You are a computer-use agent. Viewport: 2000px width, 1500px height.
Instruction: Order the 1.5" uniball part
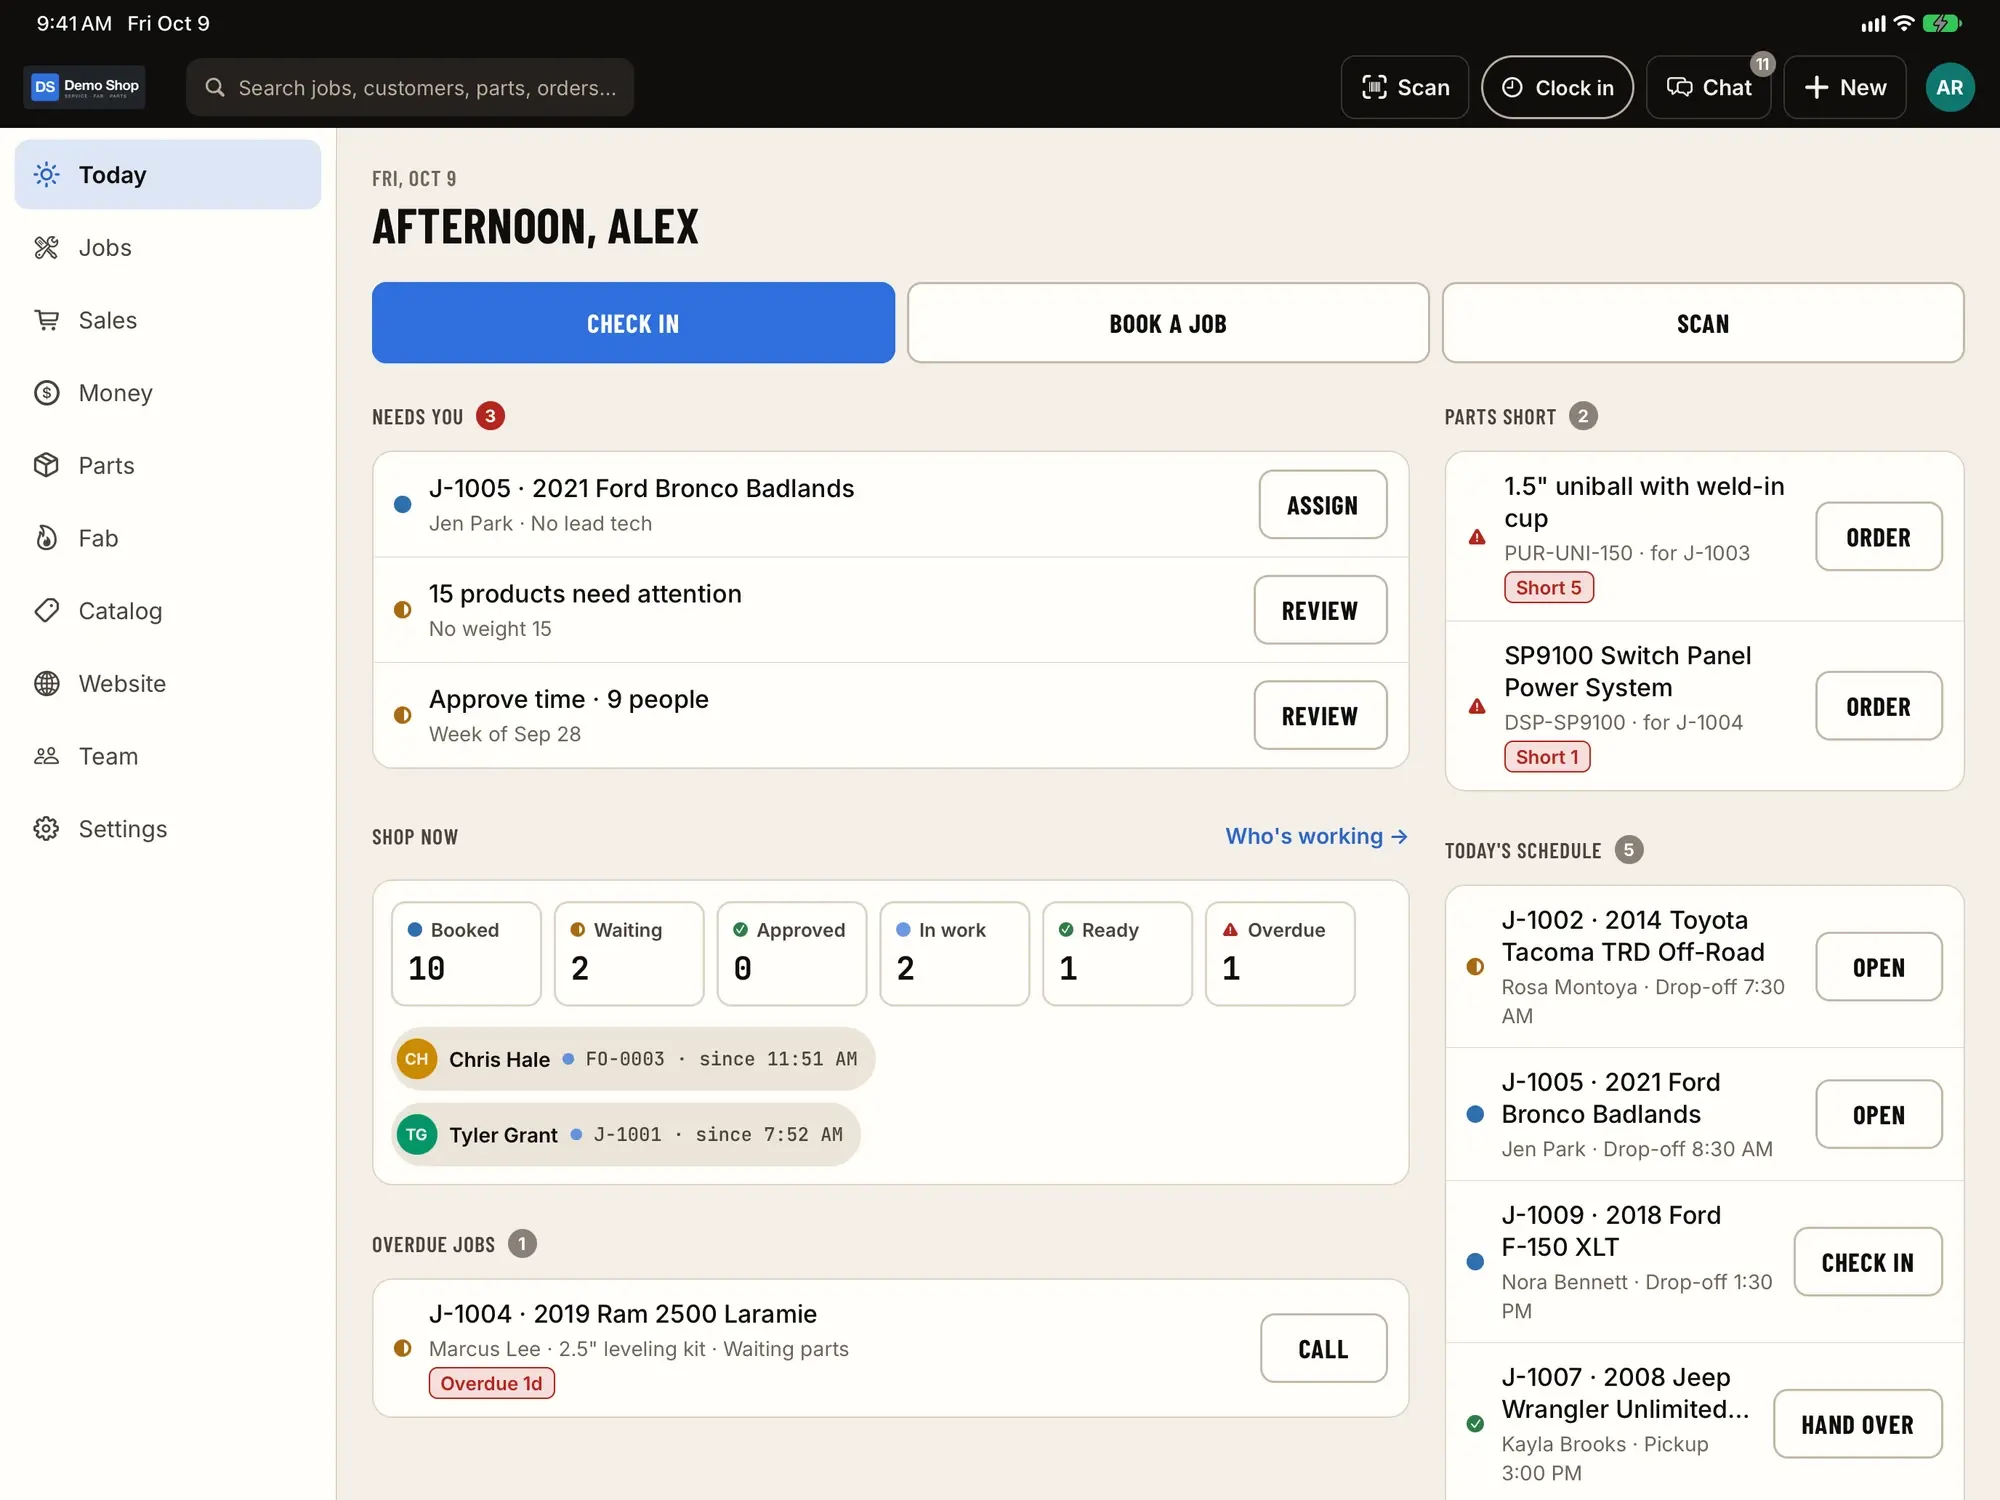[1878, 537]
